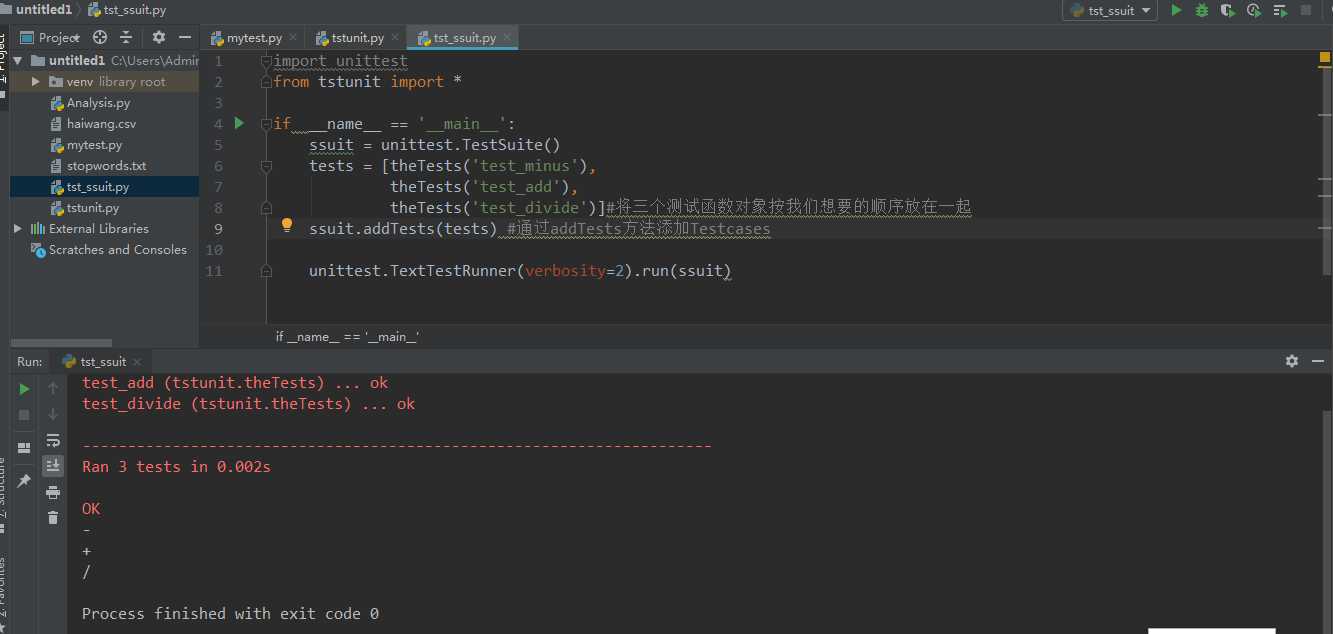Image resolution: width=1333 pixels, height=634 pixels.
Task: Toggle Soft-Wrap in the Run console
Action: pos(53,440)
